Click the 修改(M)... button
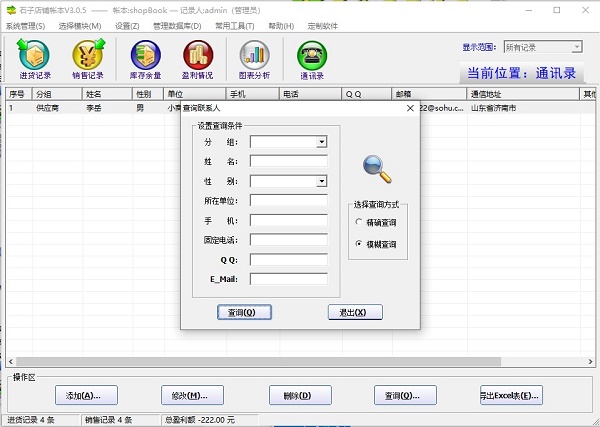 click(x=192, y=395)
